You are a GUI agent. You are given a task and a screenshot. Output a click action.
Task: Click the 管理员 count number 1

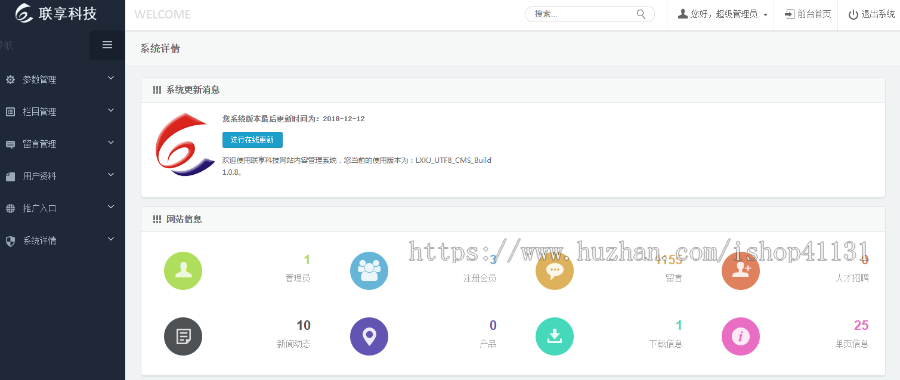coord(307,260)
